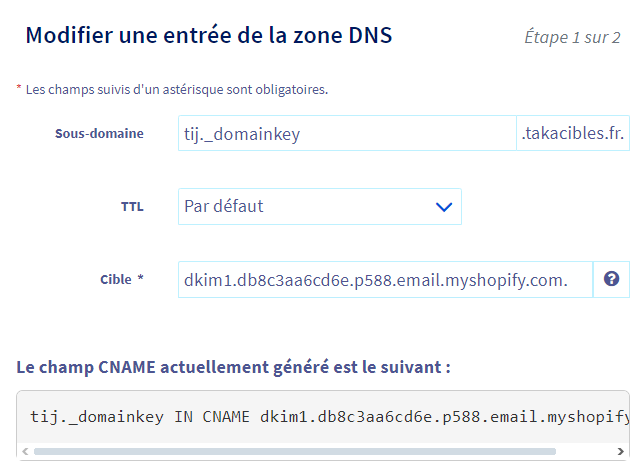The image size is (644, 476).
Task: Click the help question mark icon beside Cible
Action: (x=611, y=280)
